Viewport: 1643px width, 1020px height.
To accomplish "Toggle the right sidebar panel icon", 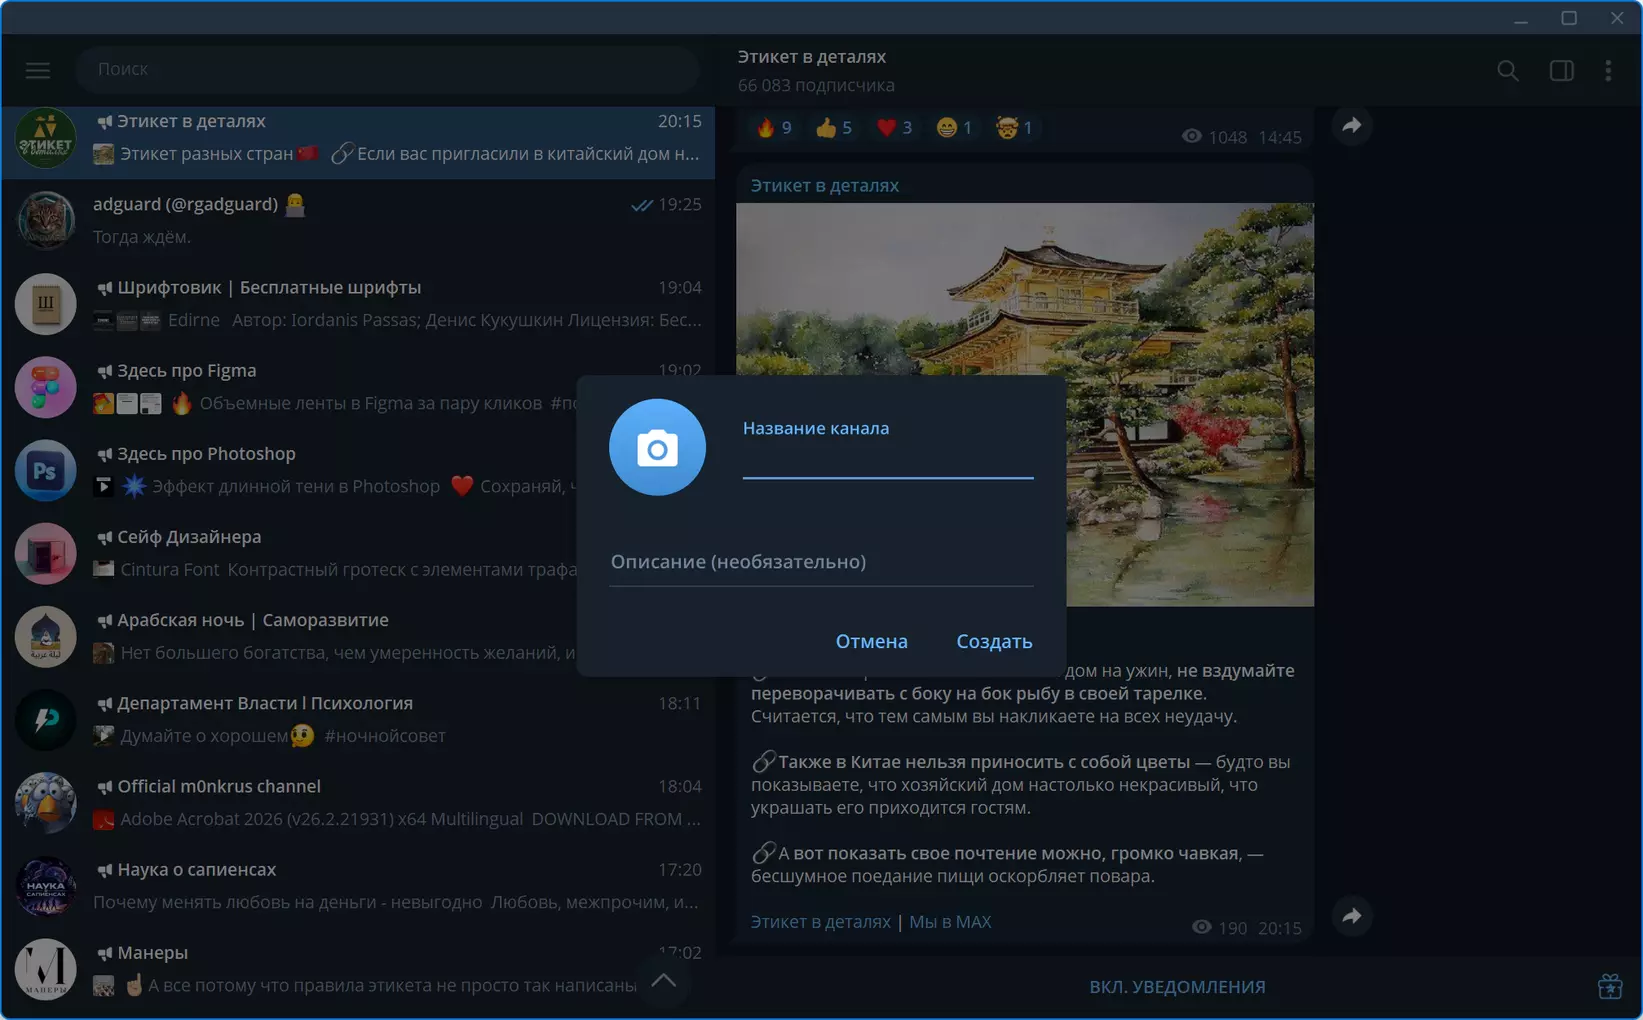I will click(1561, 70).
